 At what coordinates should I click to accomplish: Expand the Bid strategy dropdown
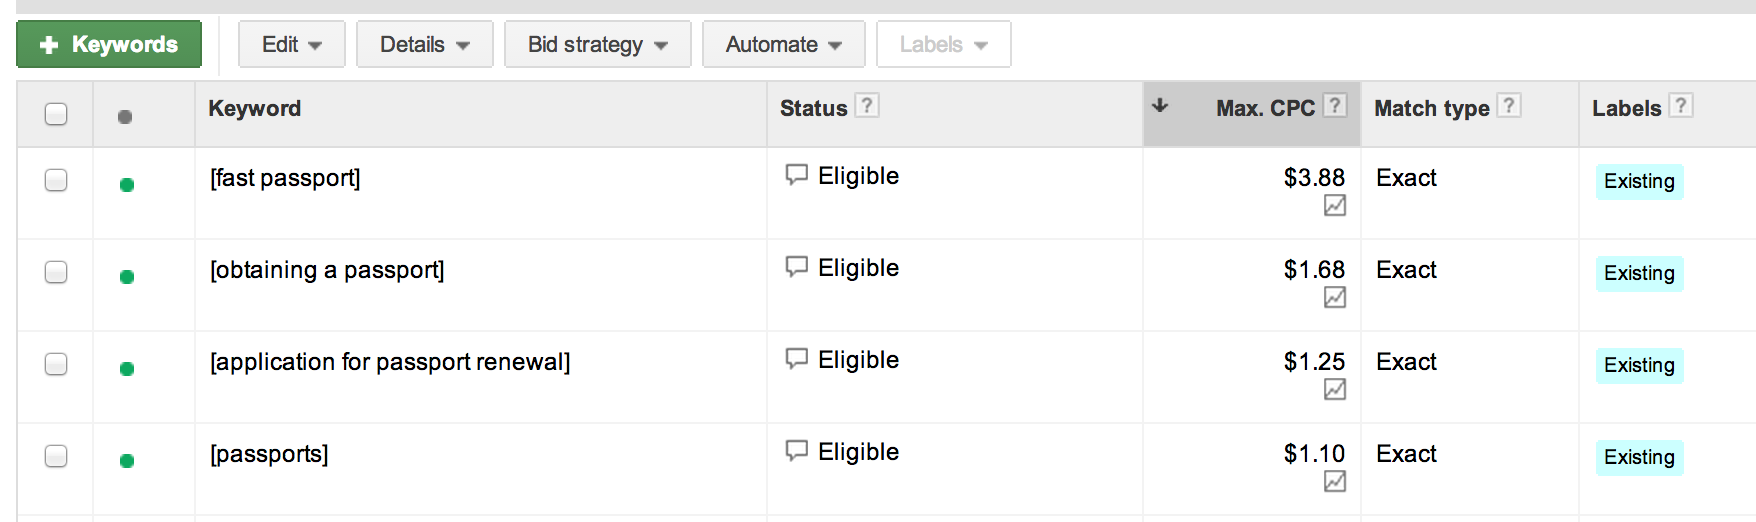[x=598, y=44]
